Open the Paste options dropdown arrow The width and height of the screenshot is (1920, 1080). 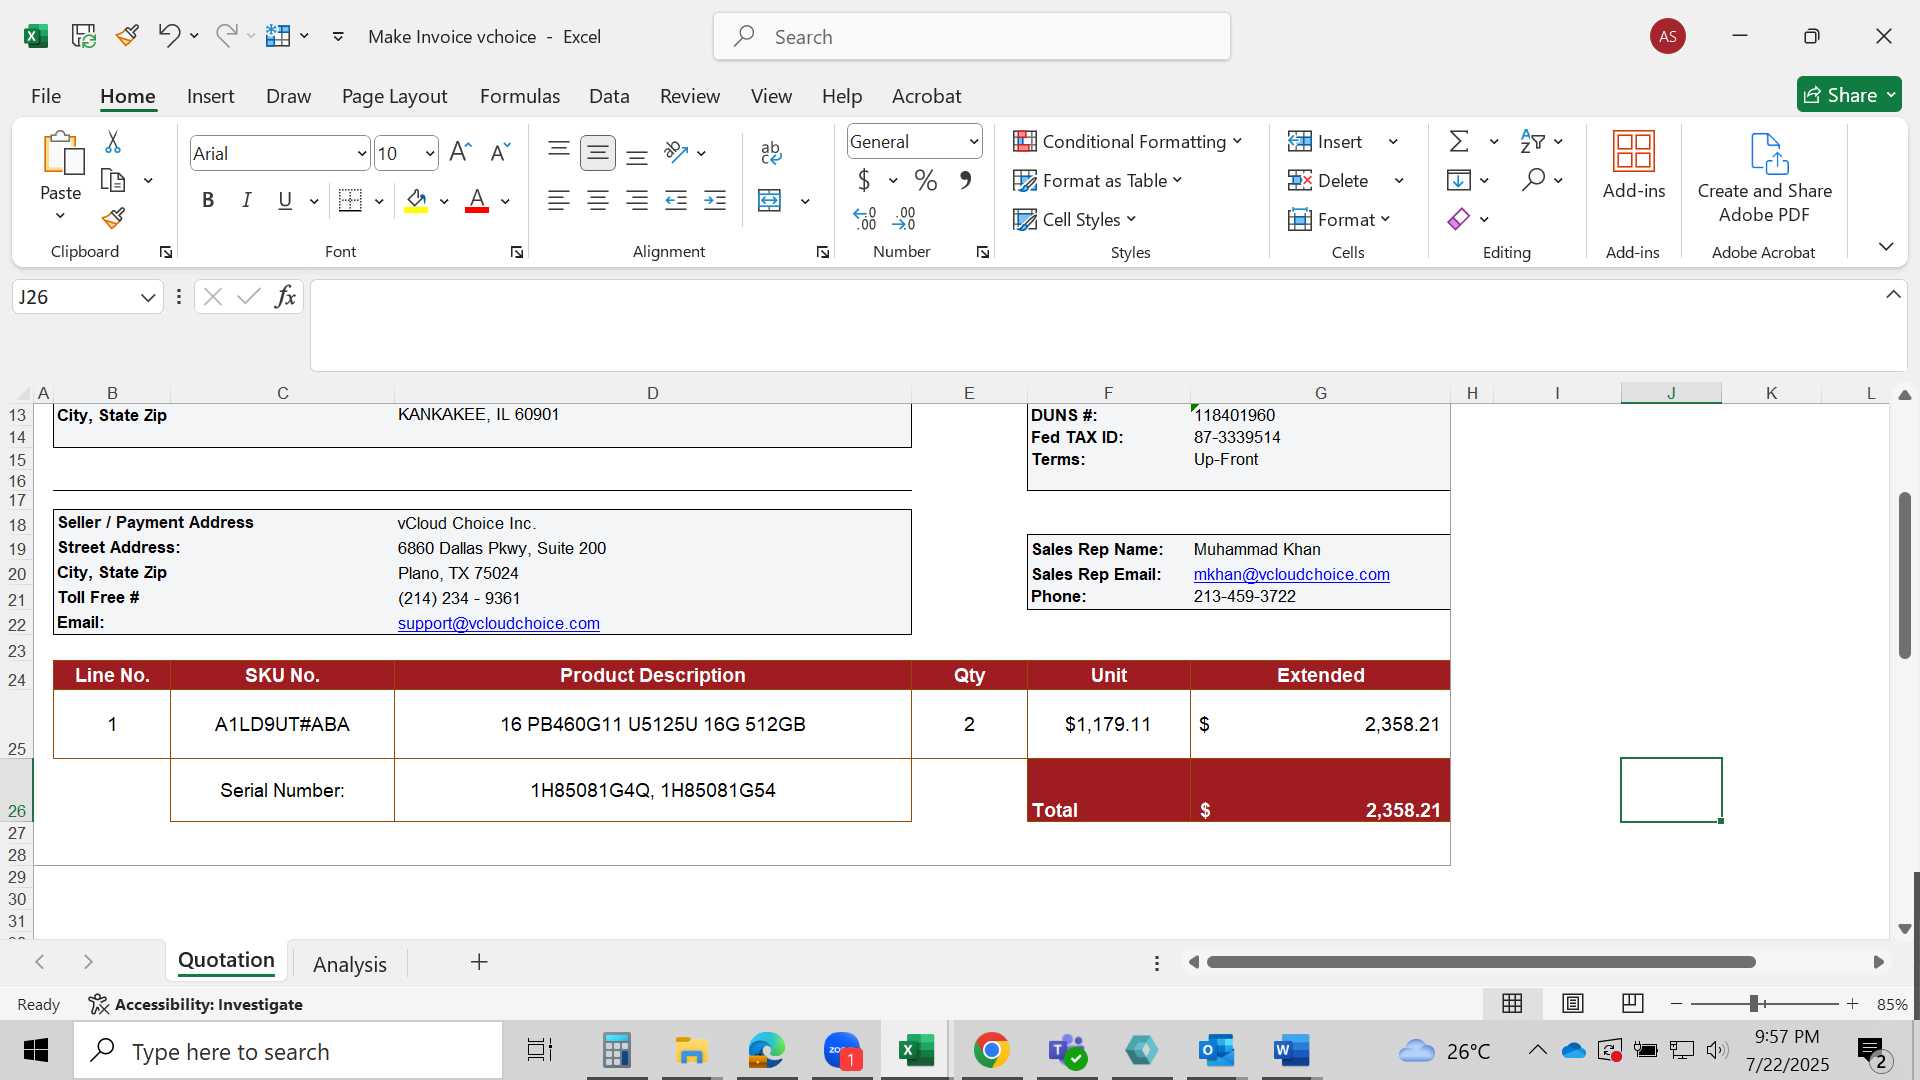click(60, 216)
